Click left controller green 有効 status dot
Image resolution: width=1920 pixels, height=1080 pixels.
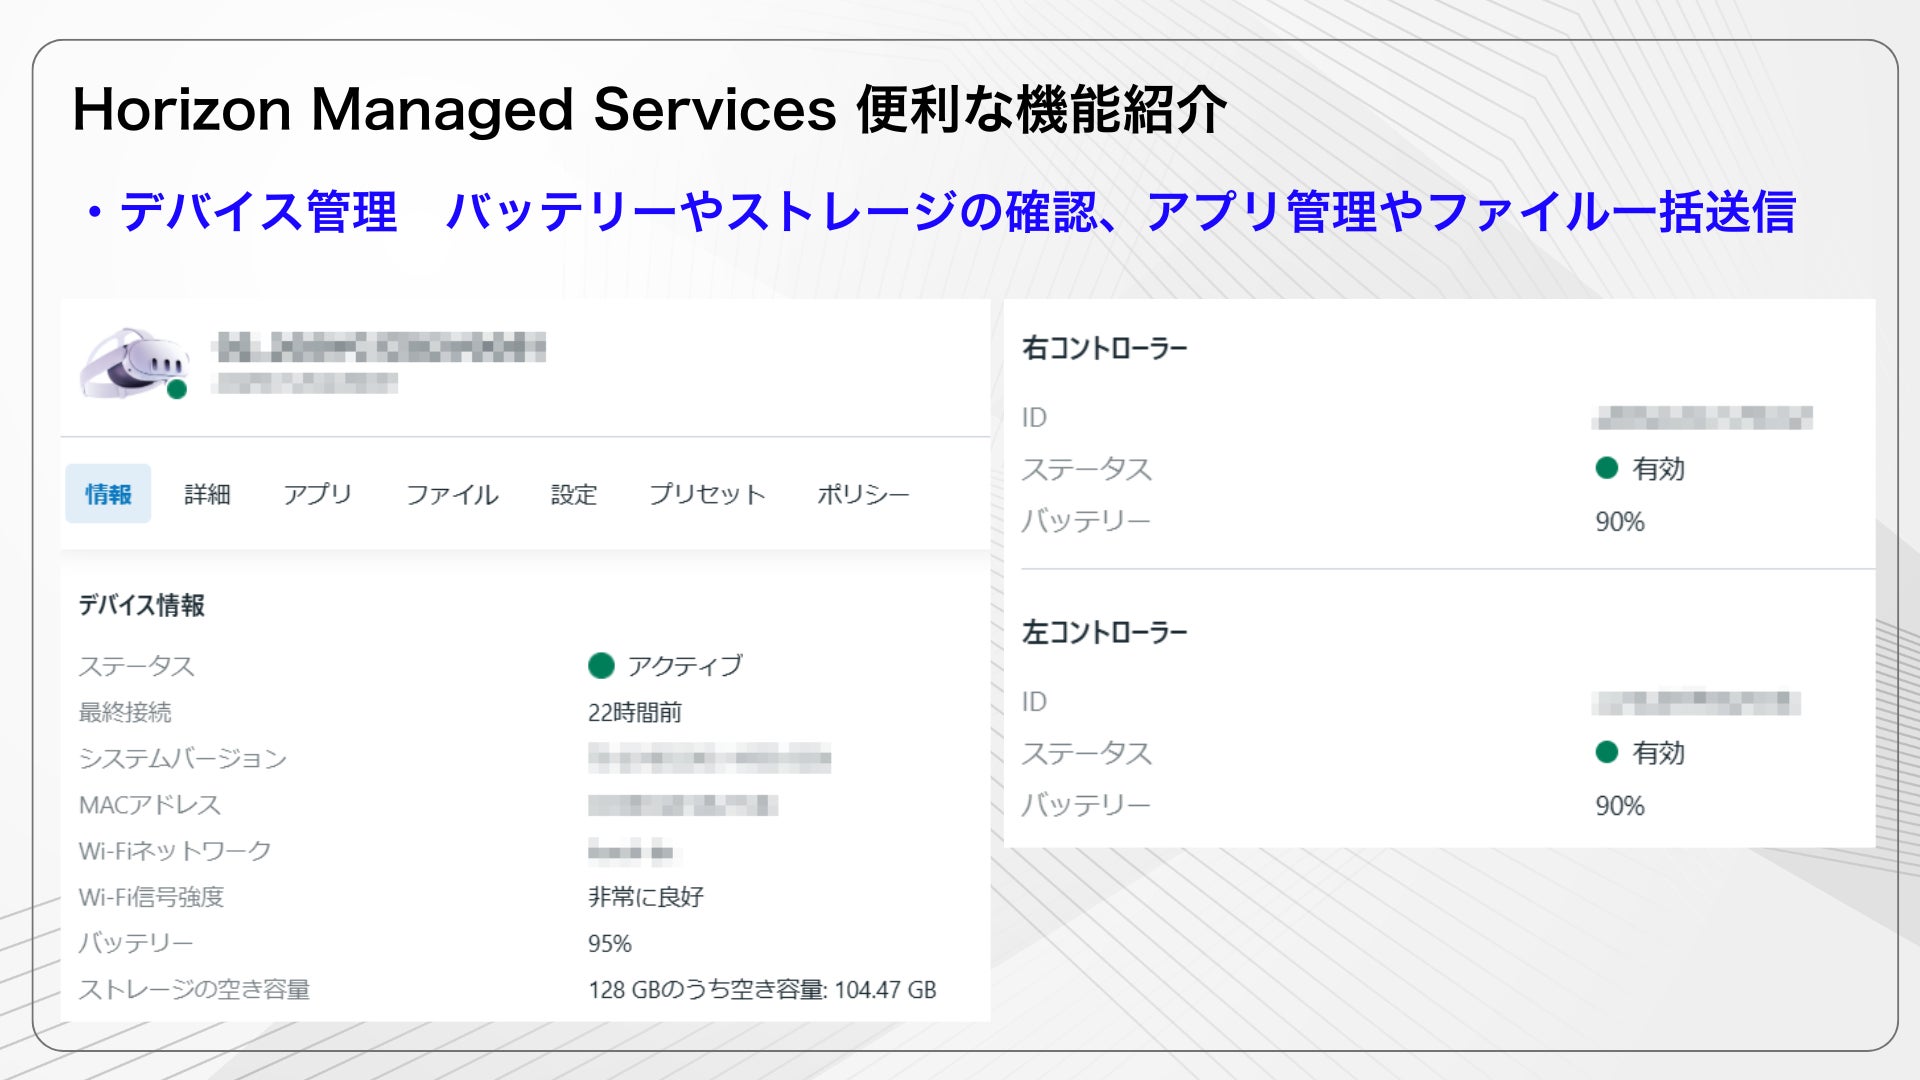pos(1606,752)
